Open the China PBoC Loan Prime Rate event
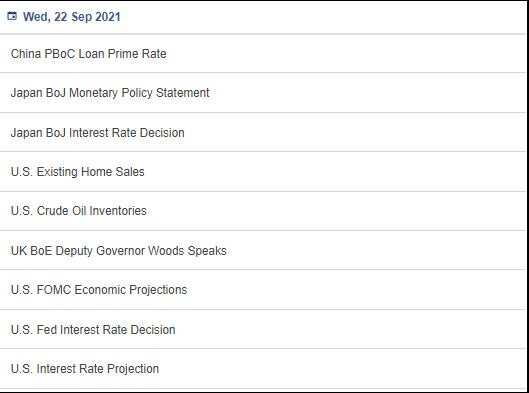Viewport: 529px width, 393px height. point(263,54)
